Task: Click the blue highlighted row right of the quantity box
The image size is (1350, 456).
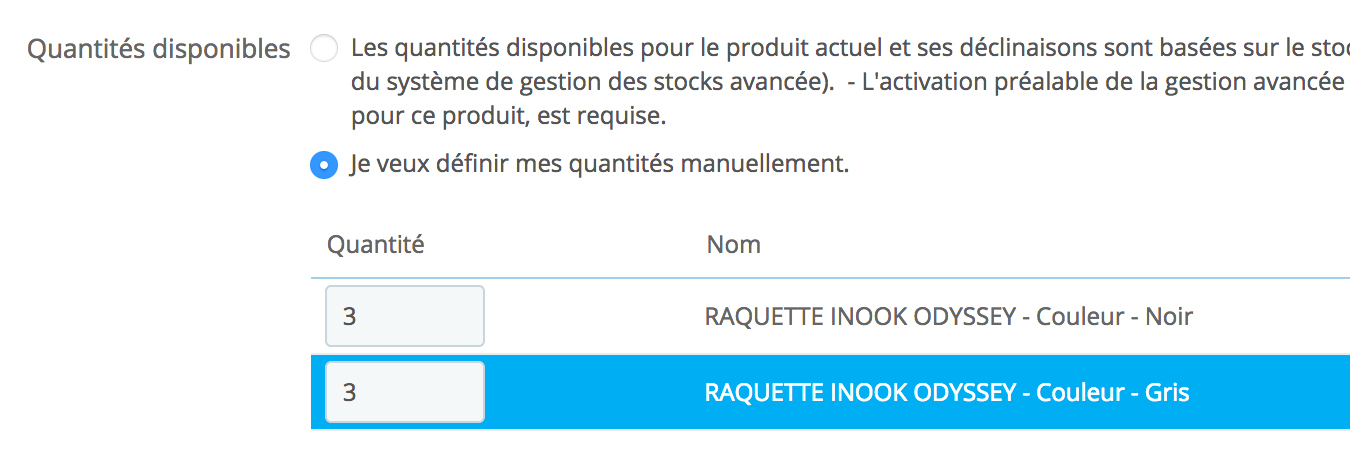Action: click(590, 393)
